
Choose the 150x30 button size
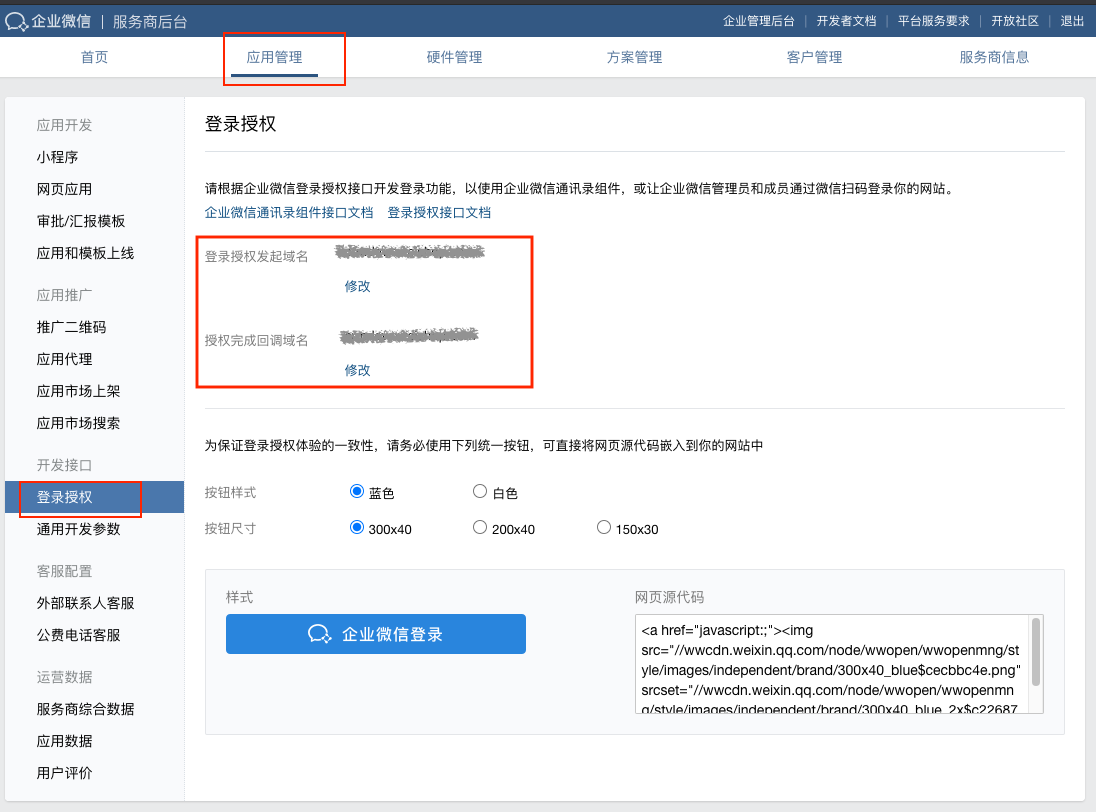tap(603, 527)
